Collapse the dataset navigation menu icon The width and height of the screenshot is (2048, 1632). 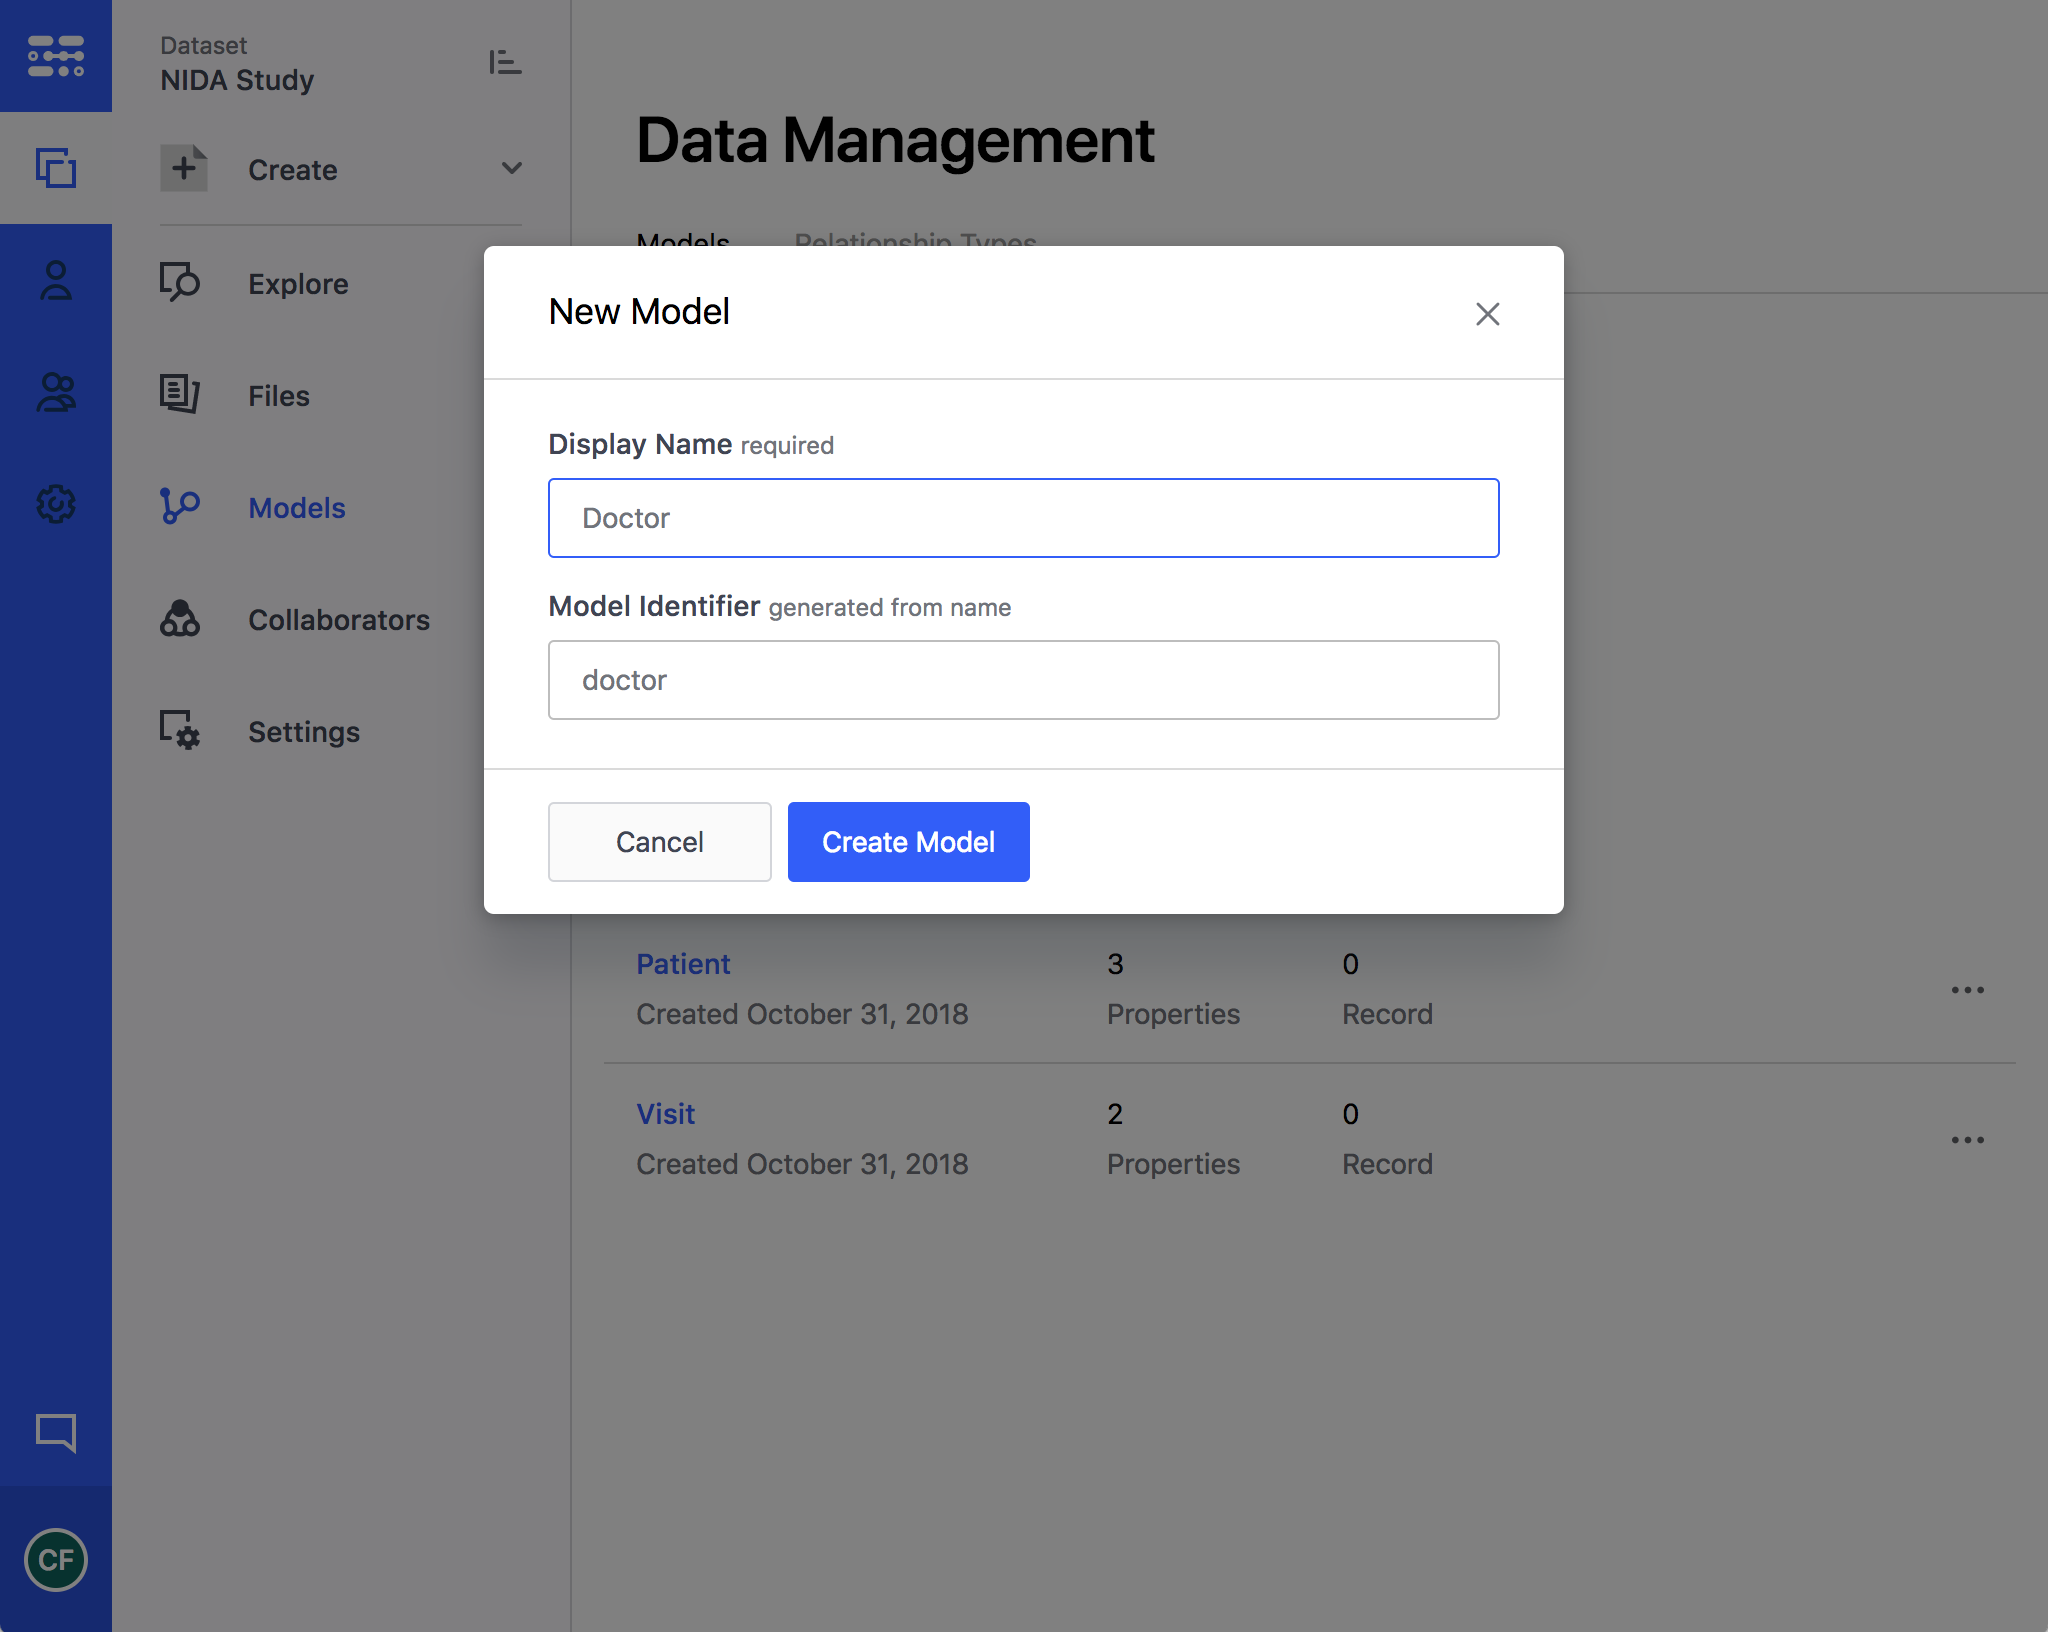pyautogui.click(x=505, y=62)
